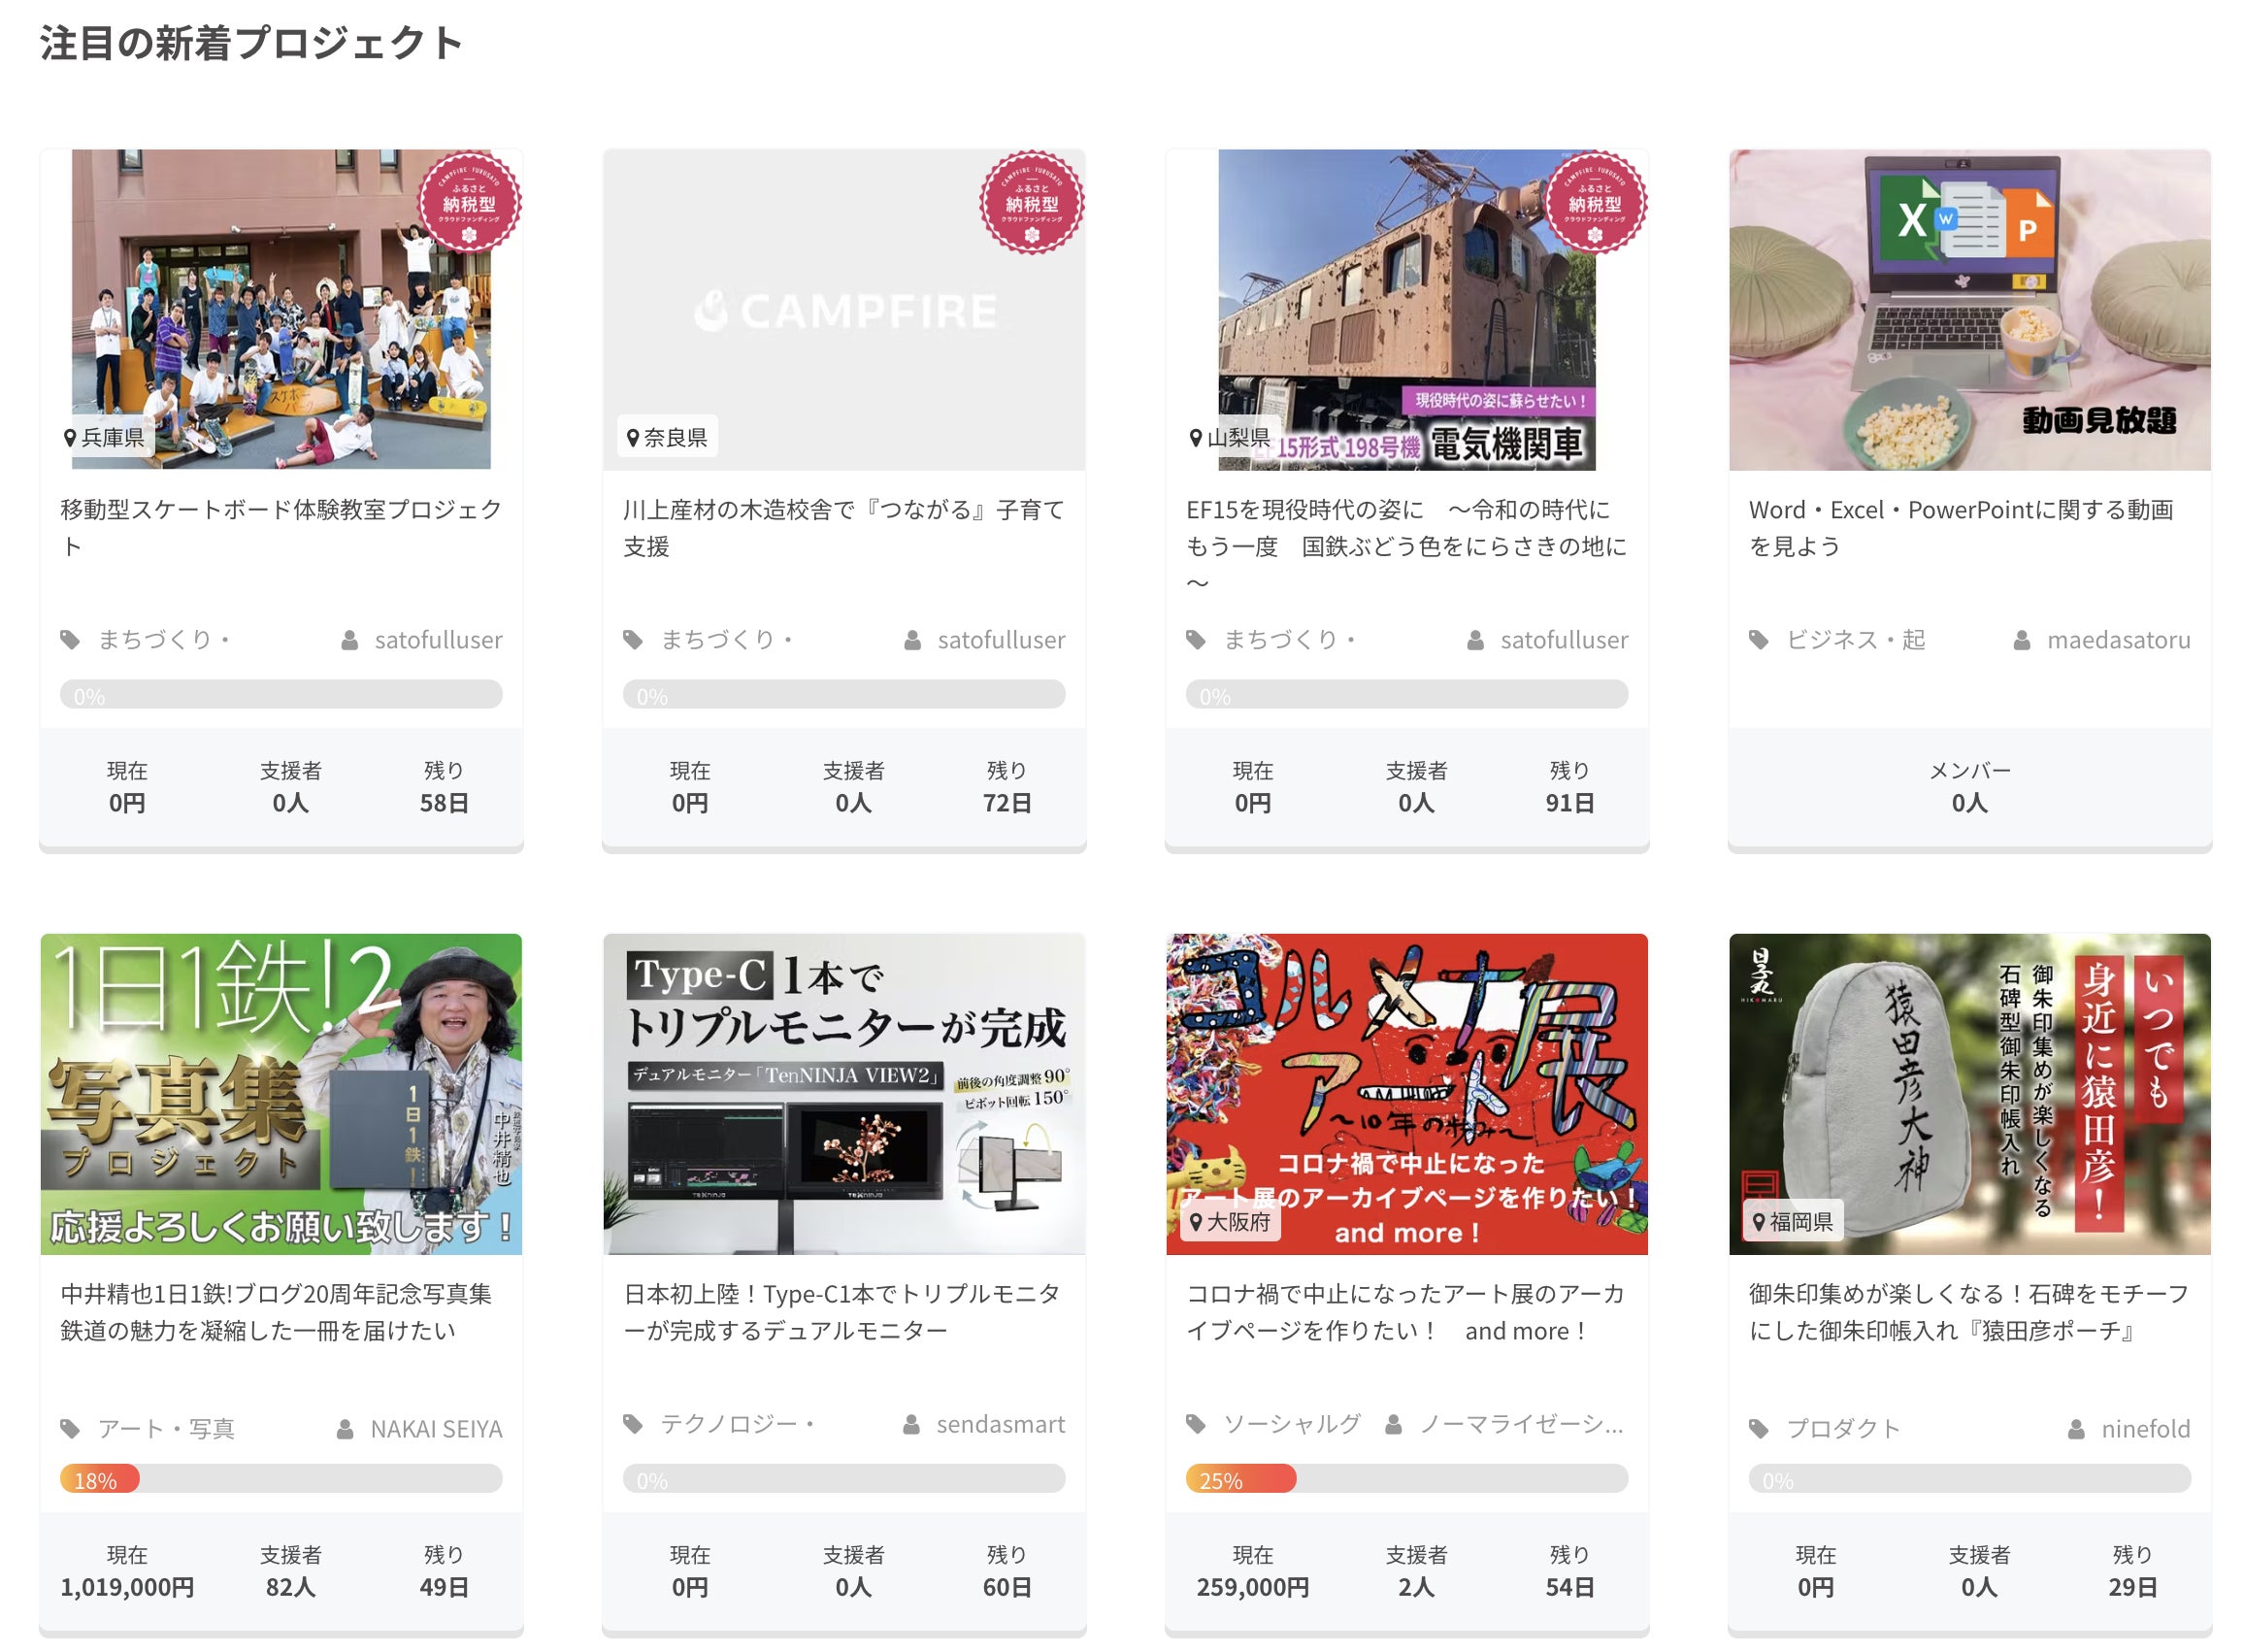Open the ビジネス・起 category link
Image resolution: width=2244 pixels, height=1652 pixels.
tap(1855, 639)
